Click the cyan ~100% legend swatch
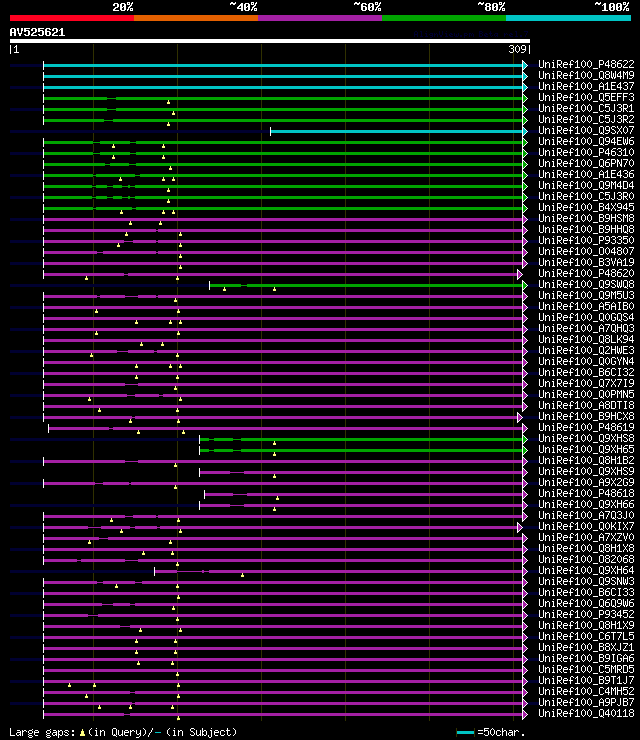 coord(568,18)
